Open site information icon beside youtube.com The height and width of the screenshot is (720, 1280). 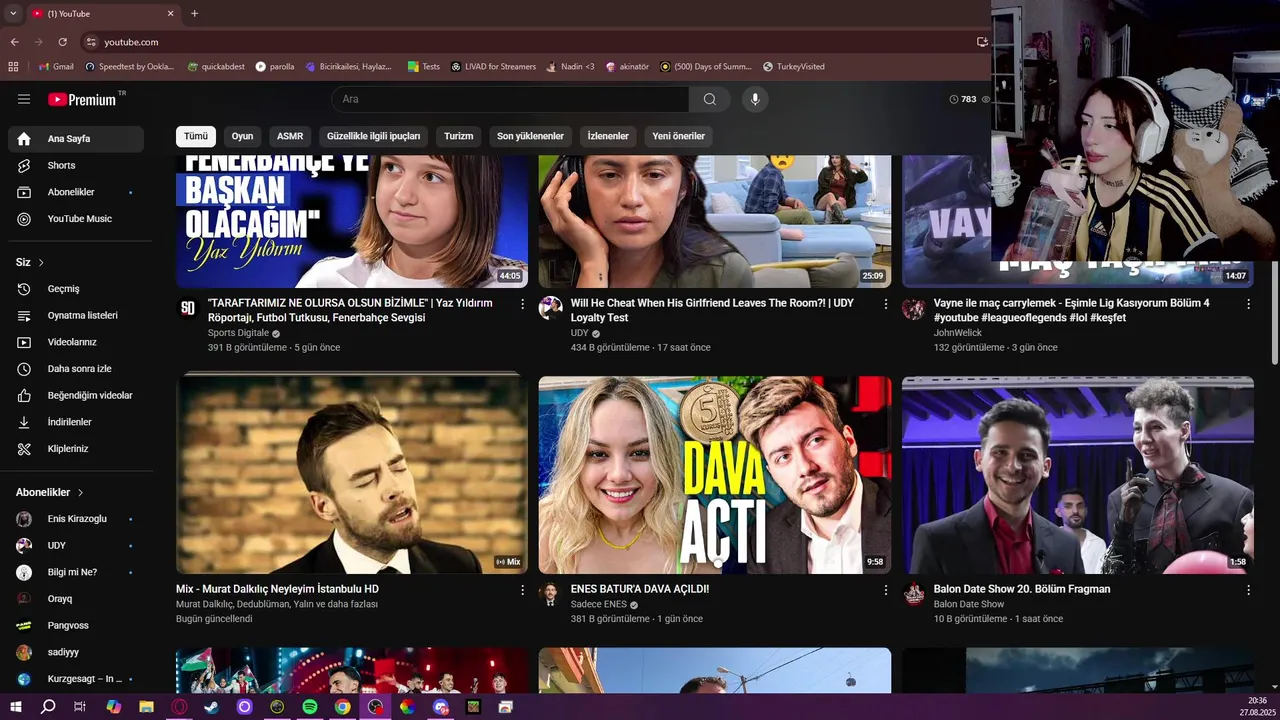pyautogui.click(x=91, y=42)
